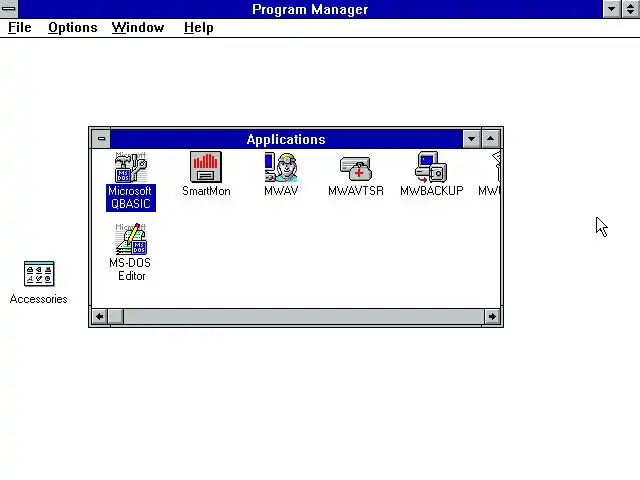The width and height of the screenshot is (640, 480).
Task: Select the MWAVTSR icon
Action: tap(356, 169)
